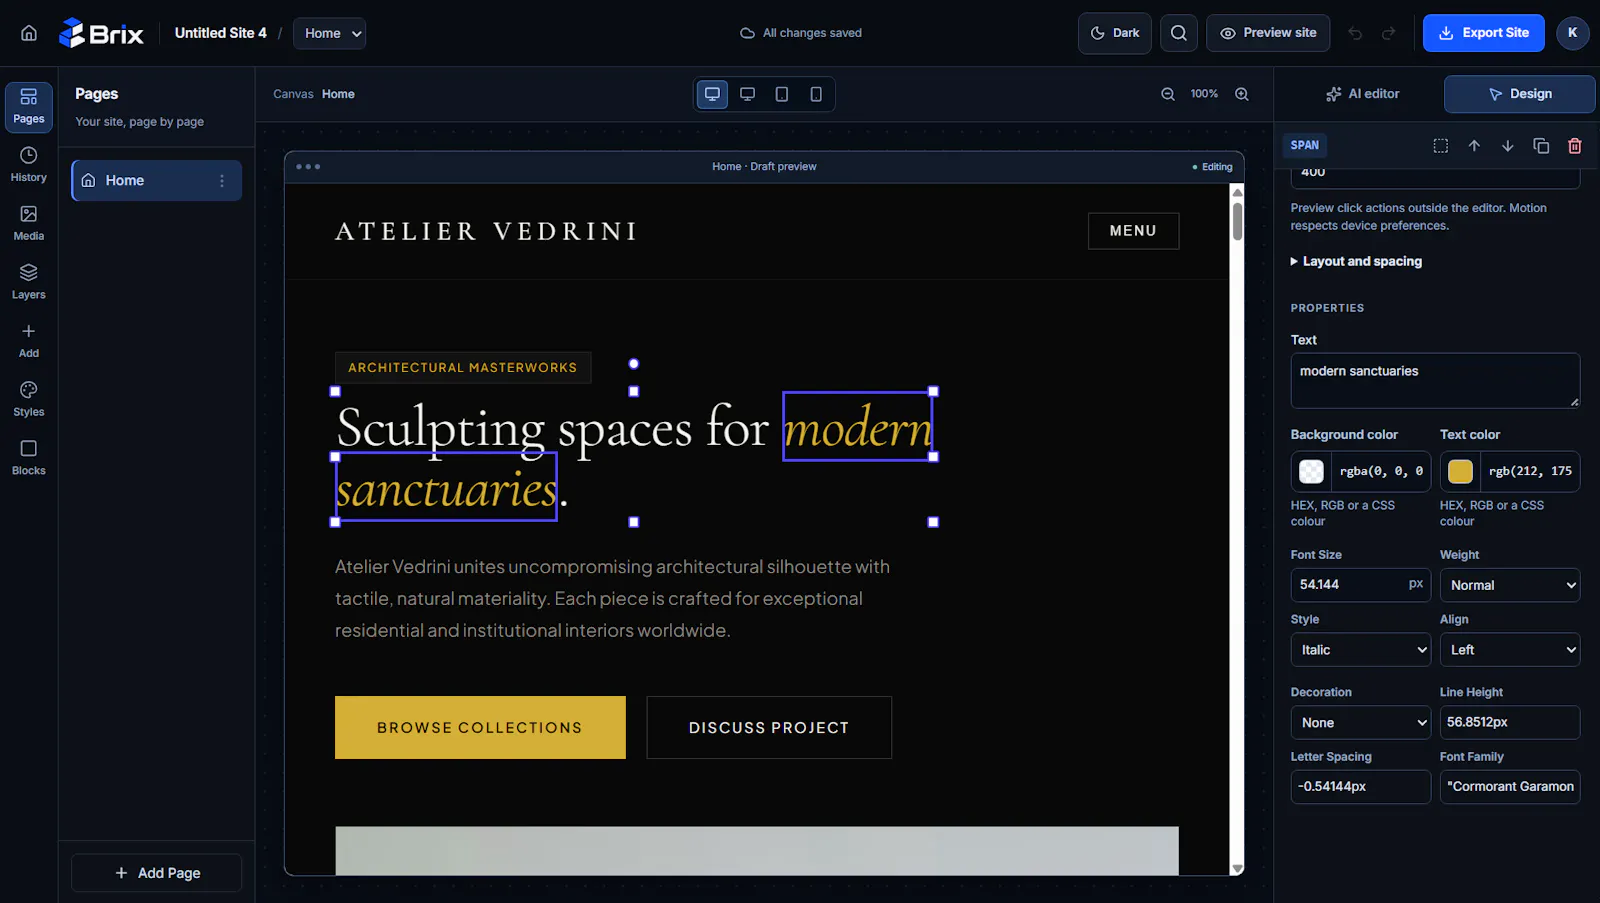The width and height of the screenshot is (1600, 903).
Task: Click the redo arrow
Action: (1389, 33)
